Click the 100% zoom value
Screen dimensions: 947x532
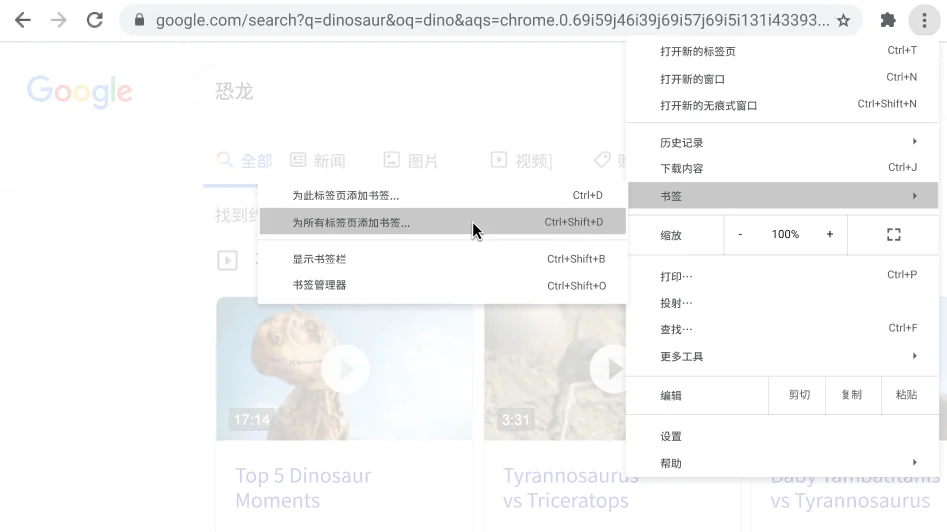[785, 234]
